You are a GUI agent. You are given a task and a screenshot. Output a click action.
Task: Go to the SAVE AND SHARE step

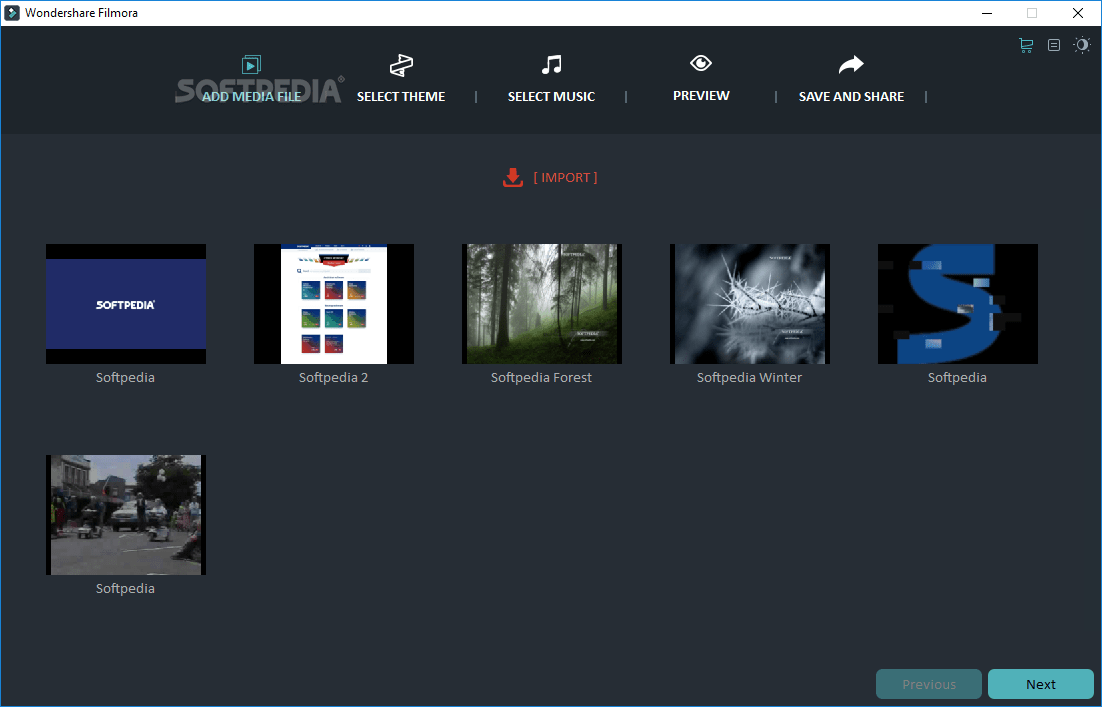pyautogui.click(x=851, y=96)
